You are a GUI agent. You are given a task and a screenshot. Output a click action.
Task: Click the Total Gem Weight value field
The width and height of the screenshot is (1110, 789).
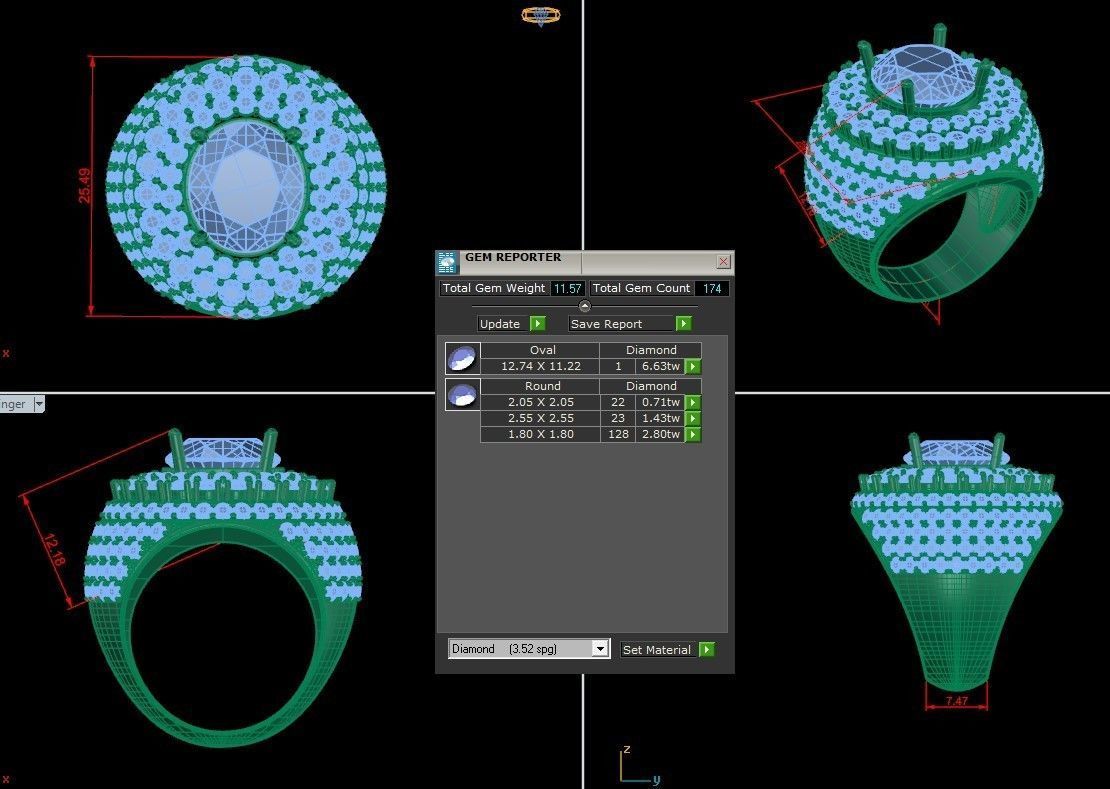point(567,288)
